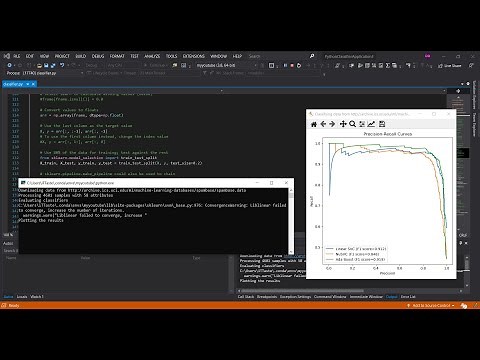480x360 pixels.
Task: Open the classifier.py tab dropdown arrow
Action: (x=28, y=84)
